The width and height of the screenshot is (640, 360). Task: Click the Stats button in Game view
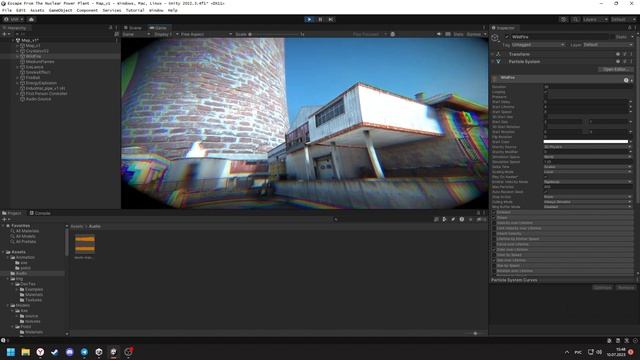point(458,34)
